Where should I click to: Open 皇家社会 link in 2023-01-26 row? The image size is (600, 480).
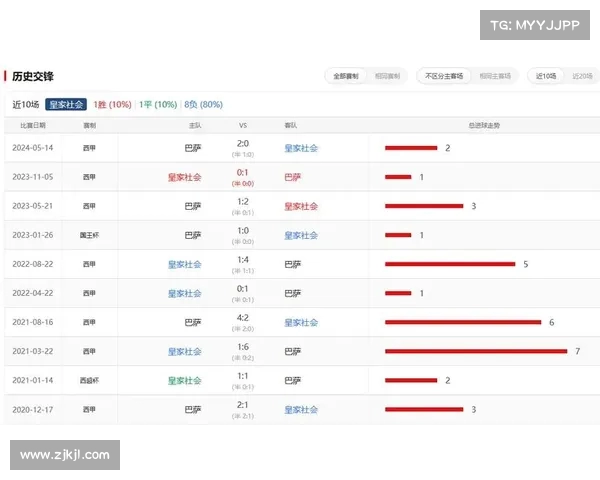tap(301, 235)
